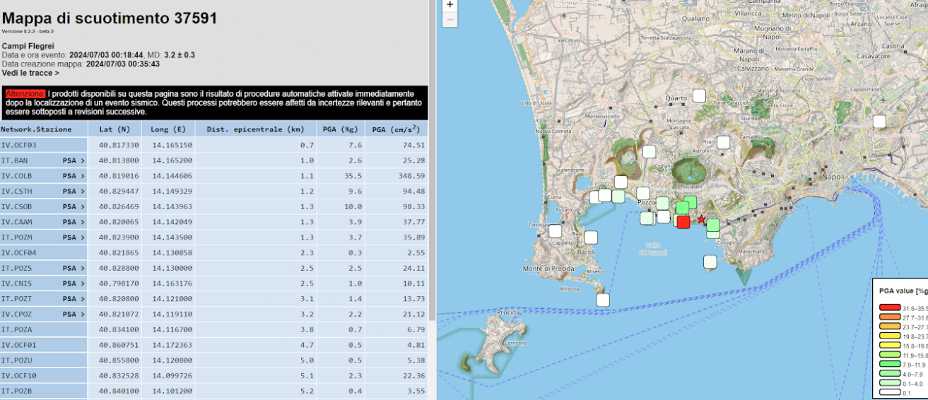Screen dimensions: 928x400
Task: Click longitude 14.165200 of IT.BAN
Action: click(172, 160)
